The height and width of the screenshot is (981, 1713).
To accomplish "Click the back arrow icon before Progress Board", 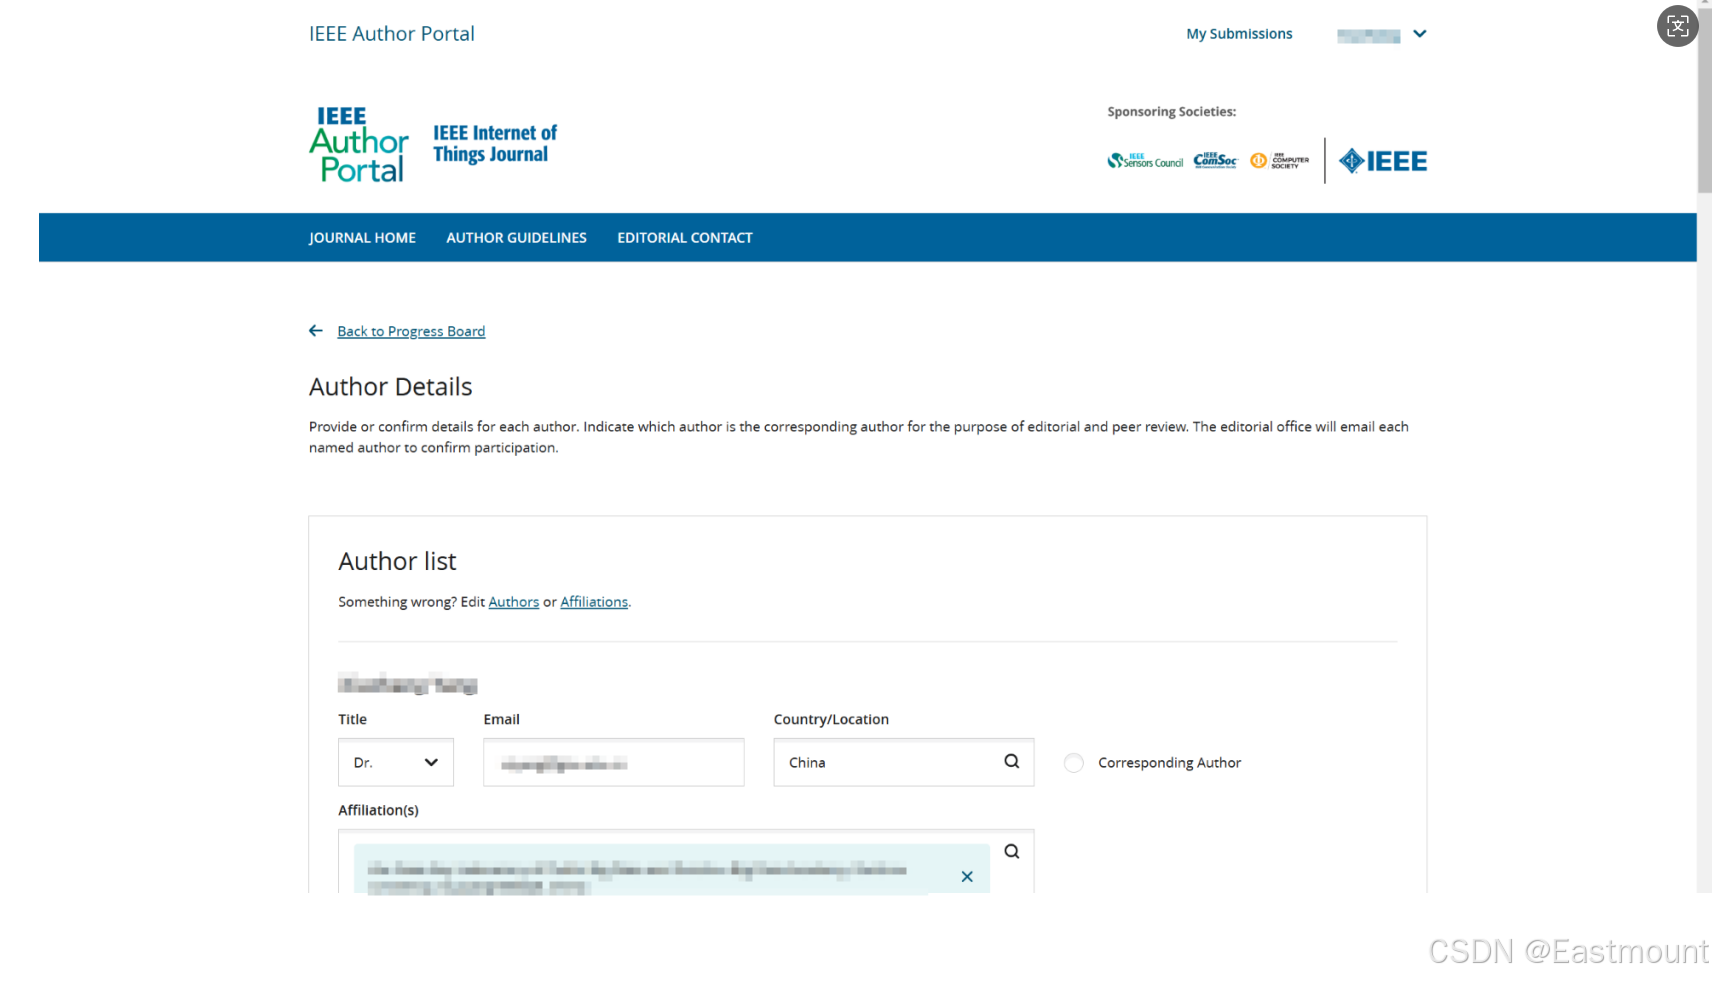I will (x=316, y=331).
